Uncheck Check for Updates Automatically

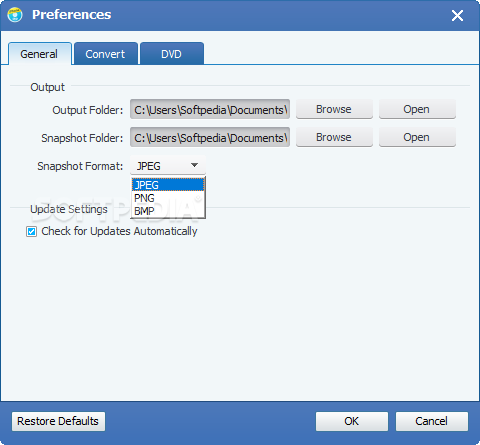[32, 231]
